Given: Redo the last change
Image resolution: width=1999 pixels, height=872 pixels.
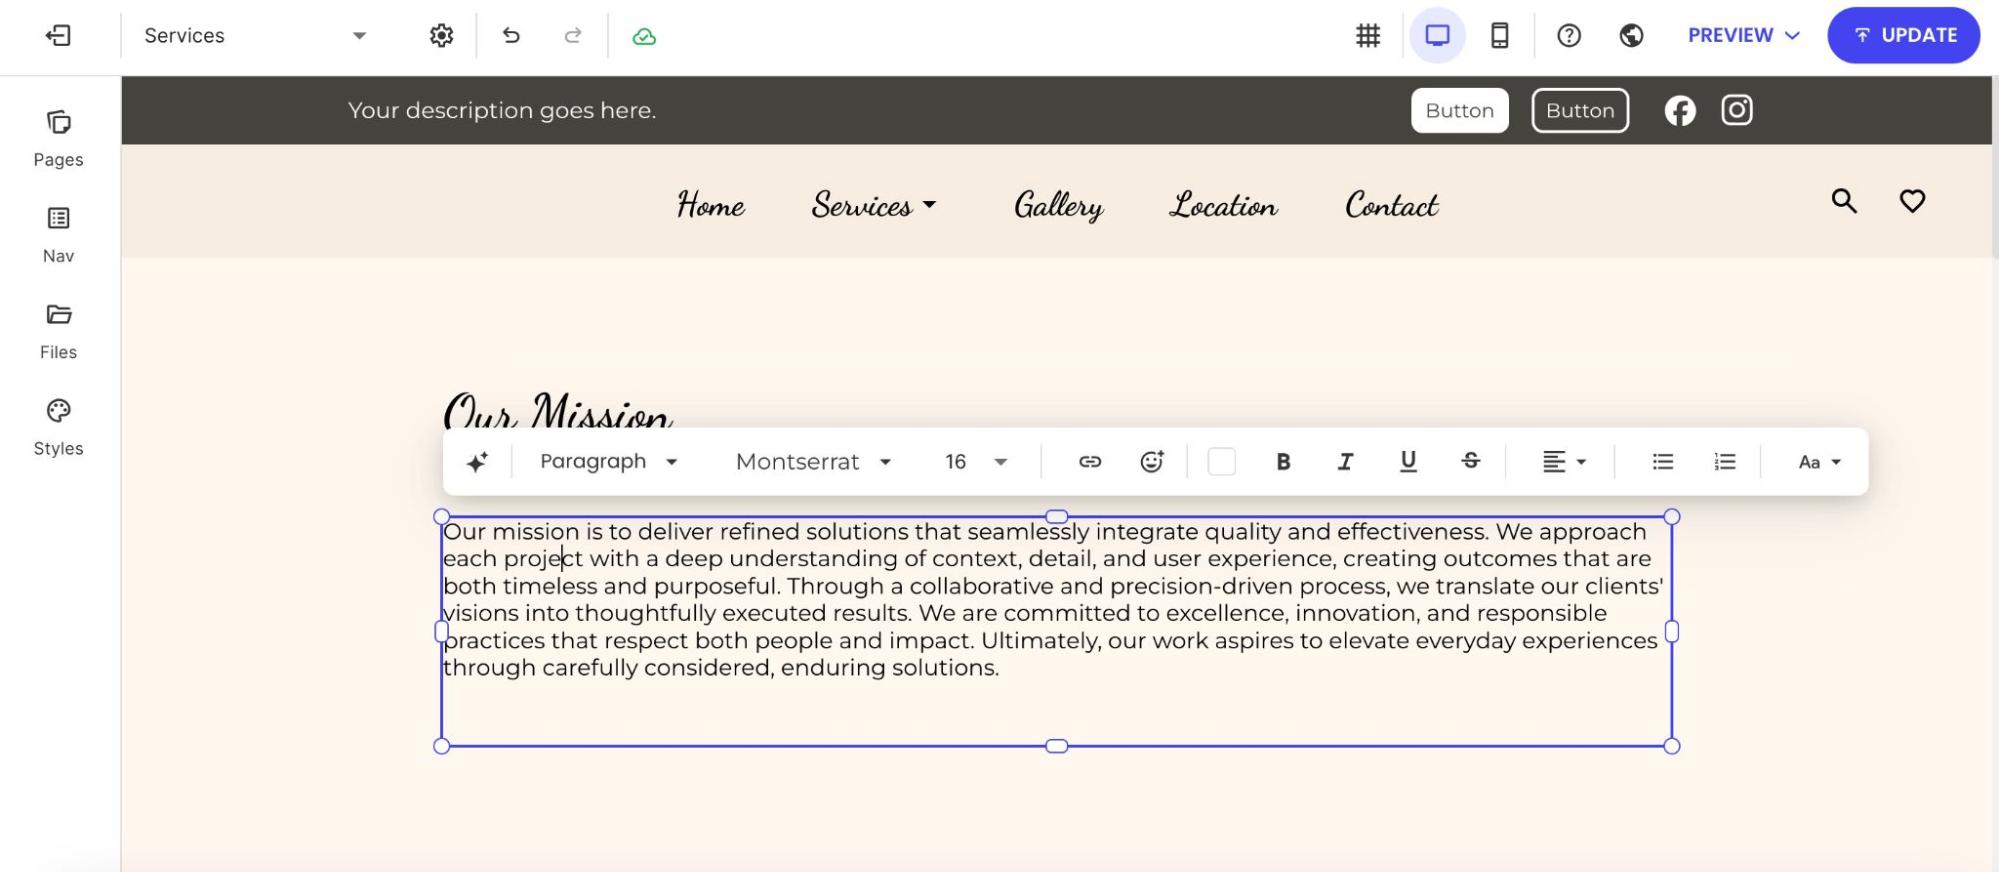Looking at the screenshot, I should pyautogui.click(x=573, y=36).
